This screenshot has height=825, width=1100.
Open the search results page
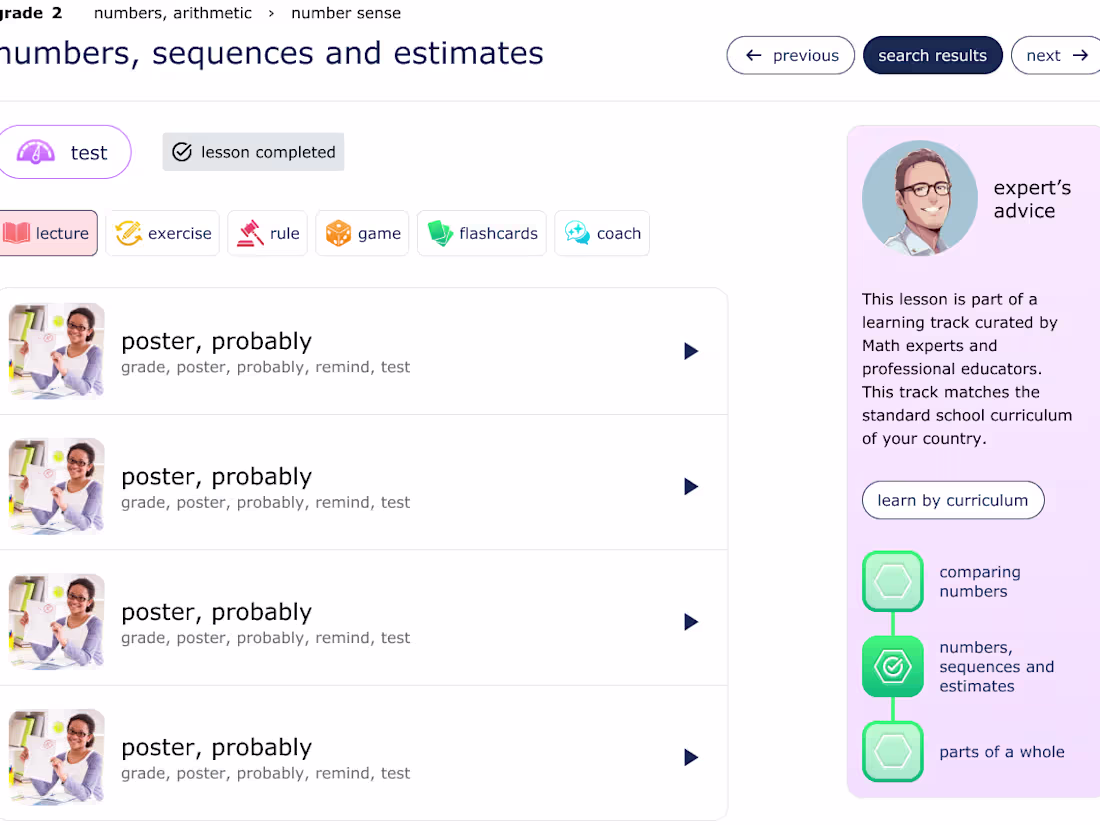[932, 55]
